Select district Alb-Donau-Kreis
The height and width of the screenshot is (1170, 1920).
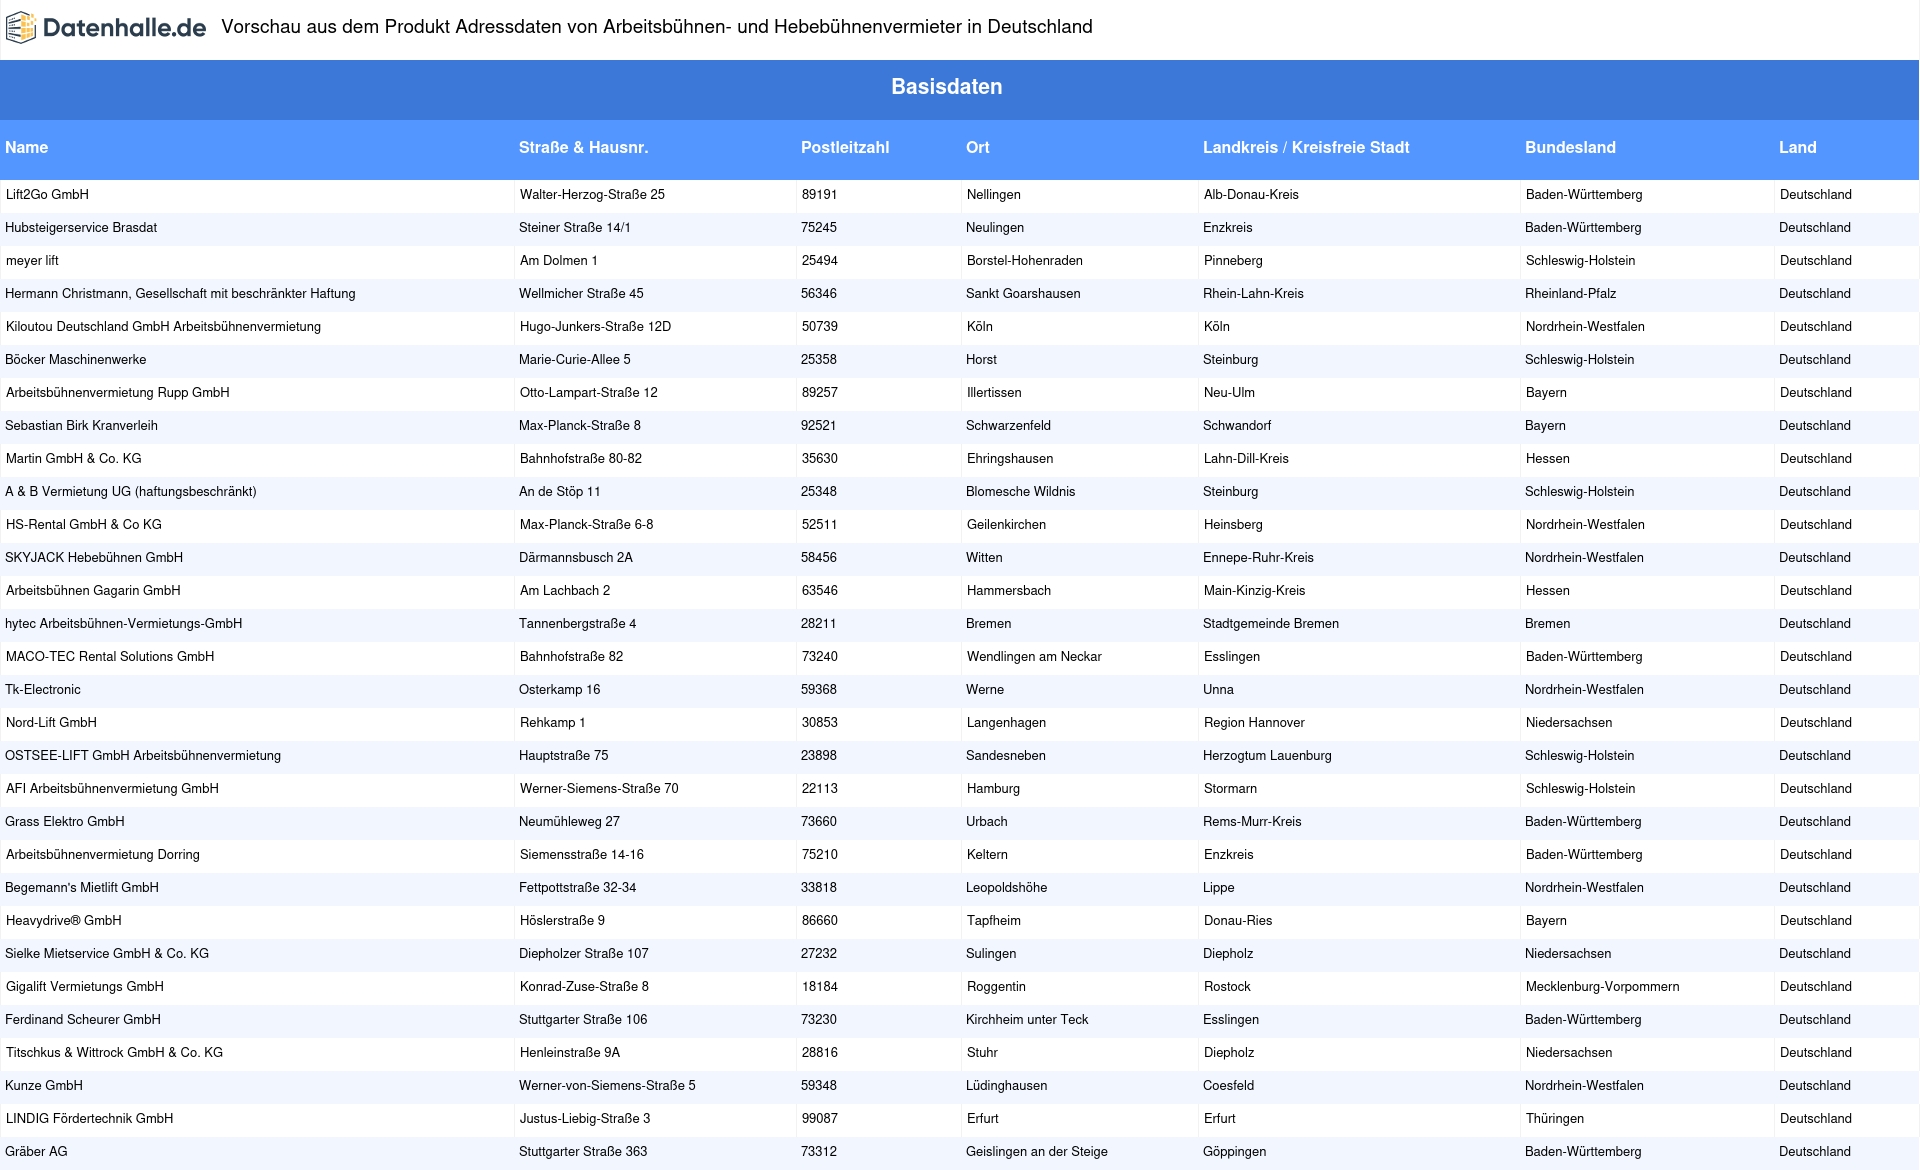(1251, 195)
